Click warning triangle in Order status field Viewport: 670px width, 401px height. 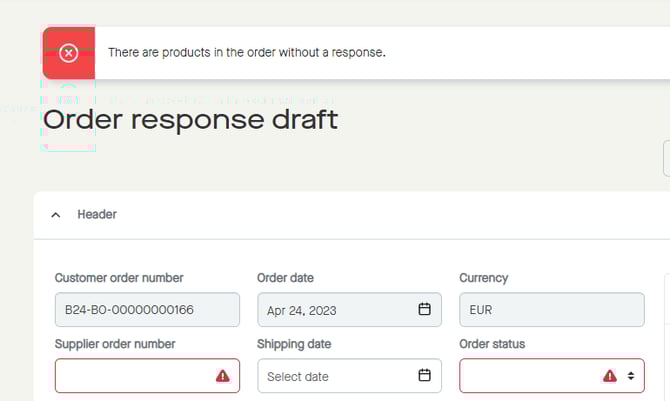(609, 376)
